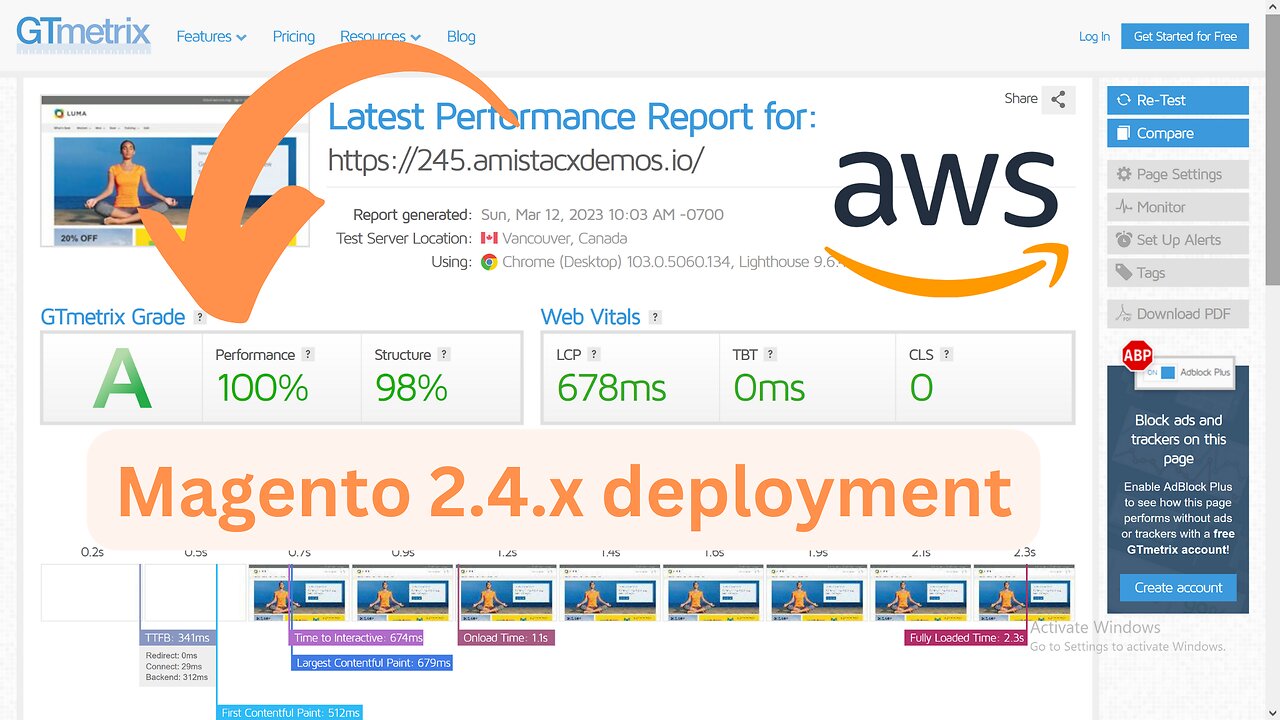The width and height of the screenshot is (1280, 720).
Task: Open the help icon next to LCP
Action: click(594, 354)
